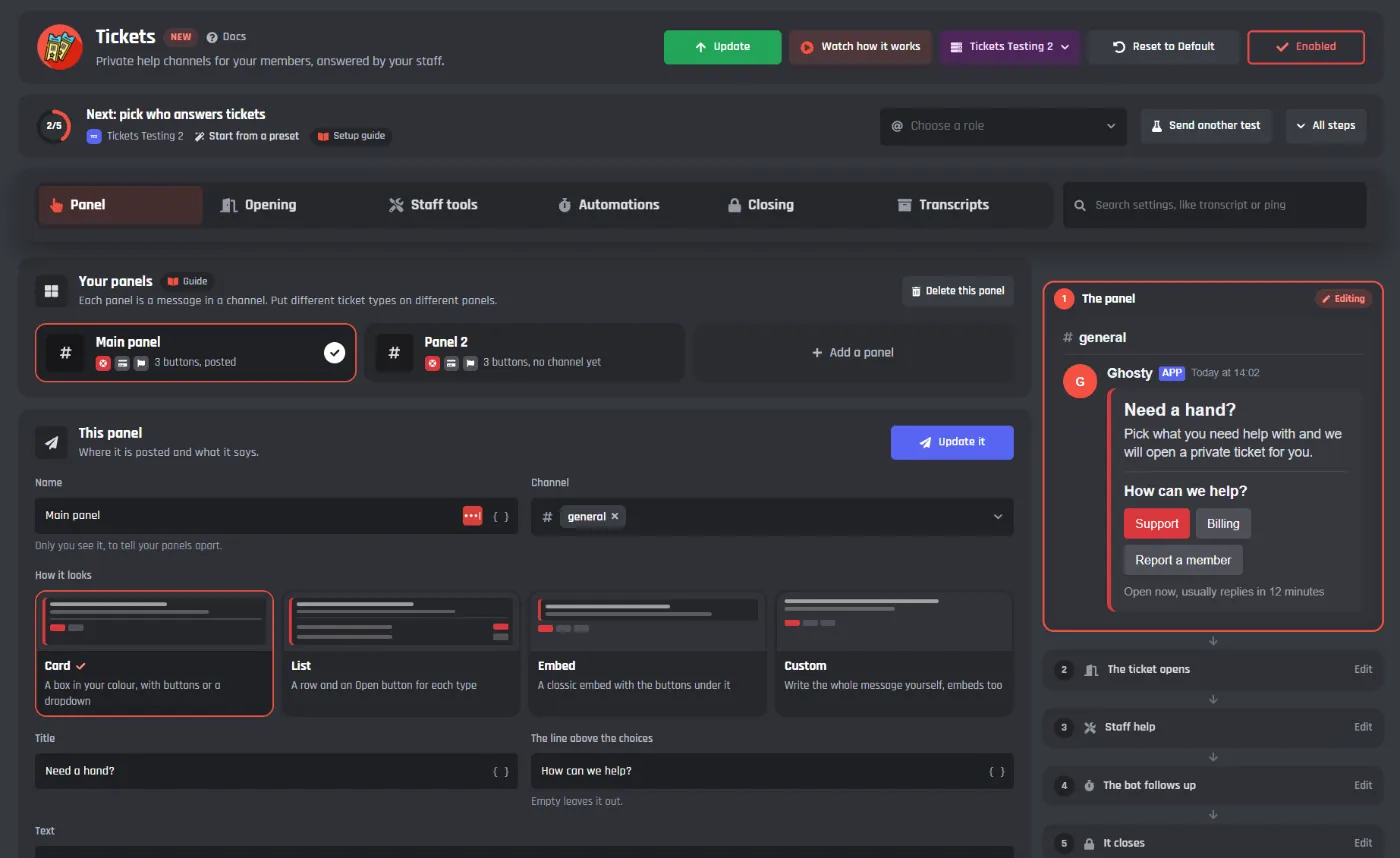The height and width of the screenshot is (858, 1400).
Task: Click the red dots icon in Name field
Action: (472, 516)
